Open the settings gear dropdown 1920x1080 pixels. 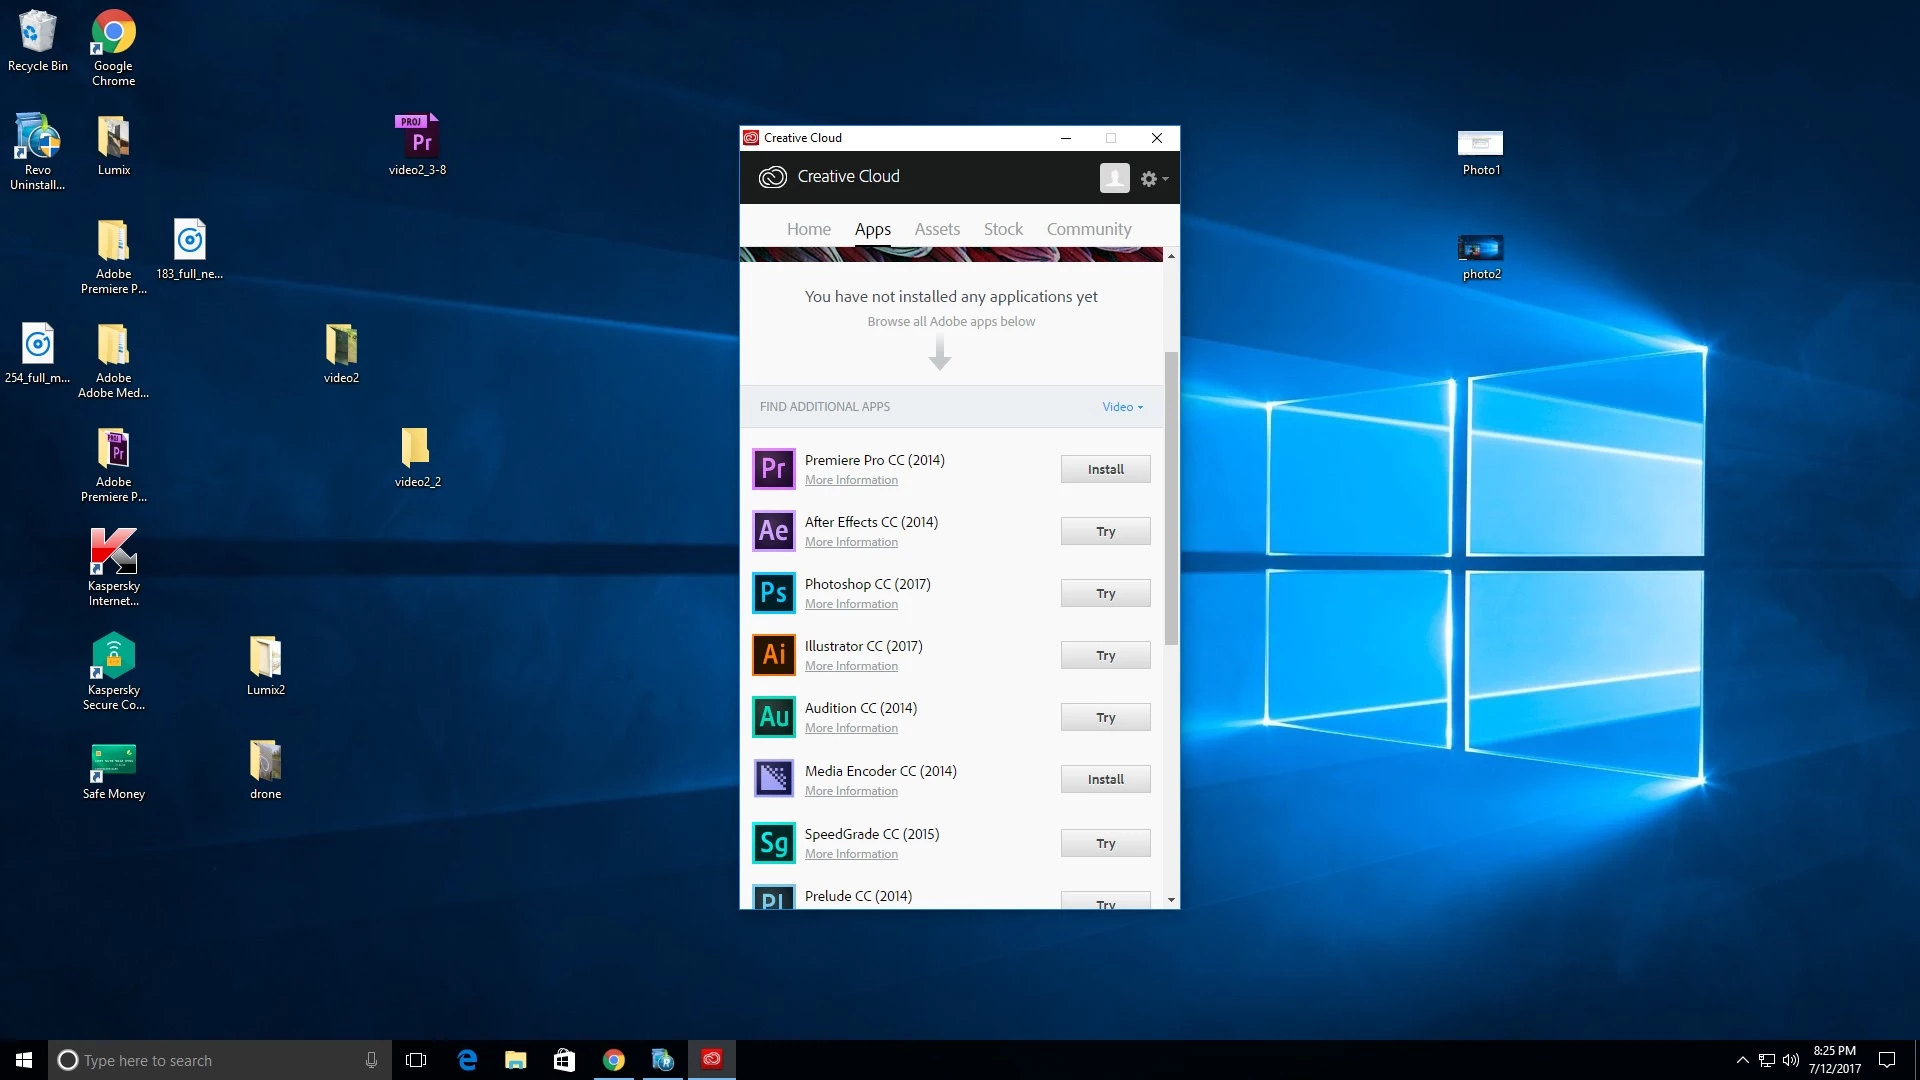coord(1153,179)
